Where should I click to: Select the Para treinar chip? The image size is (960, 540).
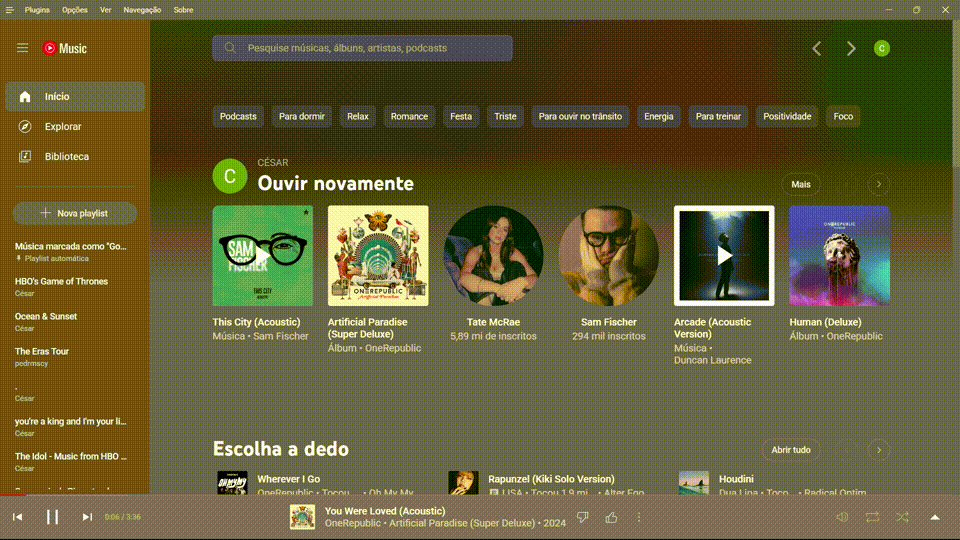point(718,116)
